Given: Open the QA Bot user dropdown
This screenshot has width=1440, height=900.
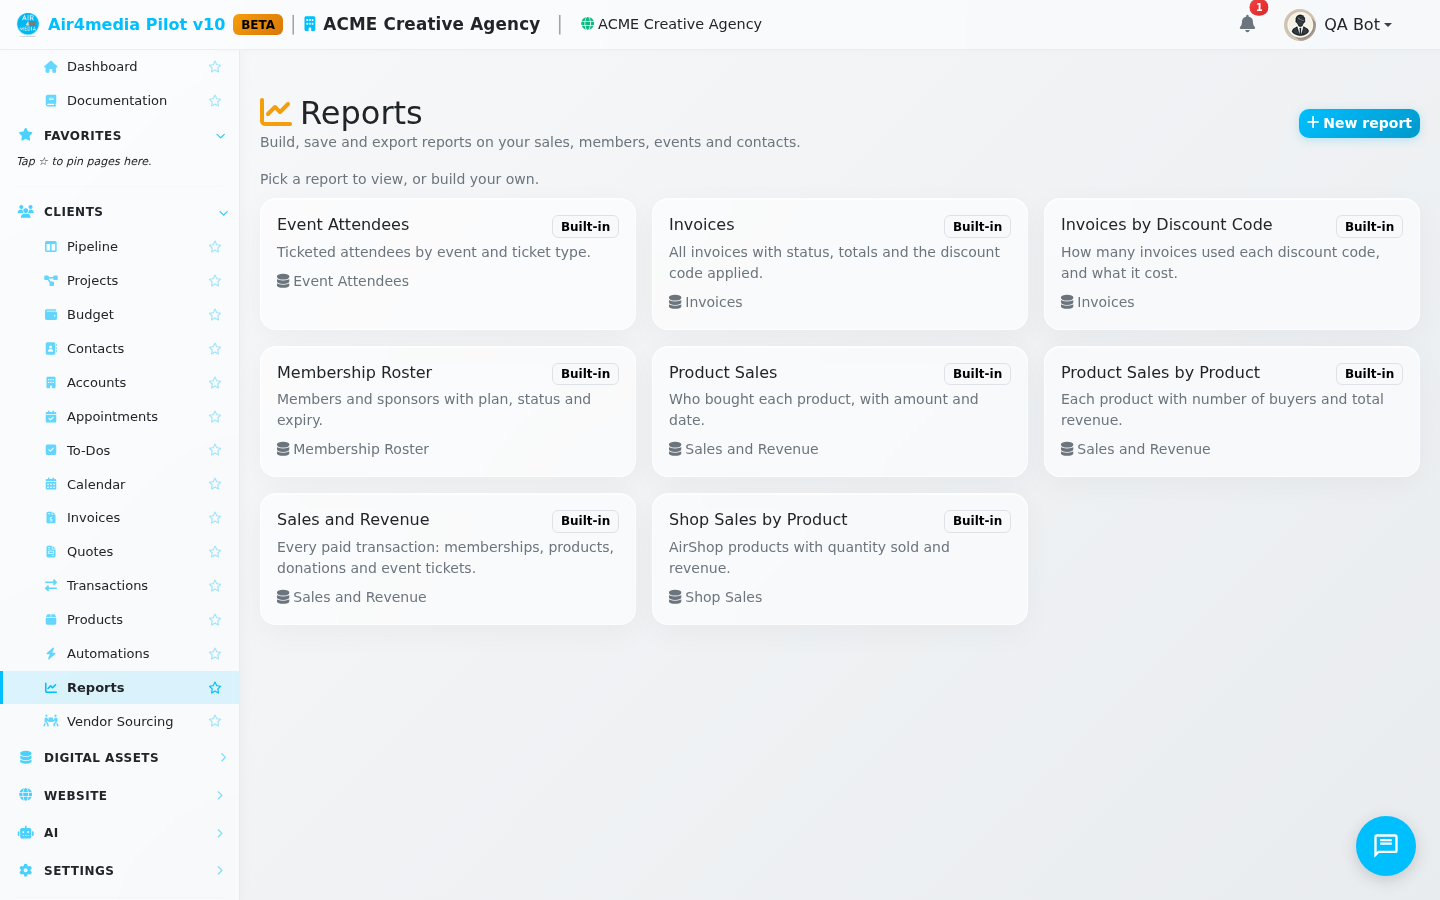Looking at the screenshot, I should (x=1338, y=24).
